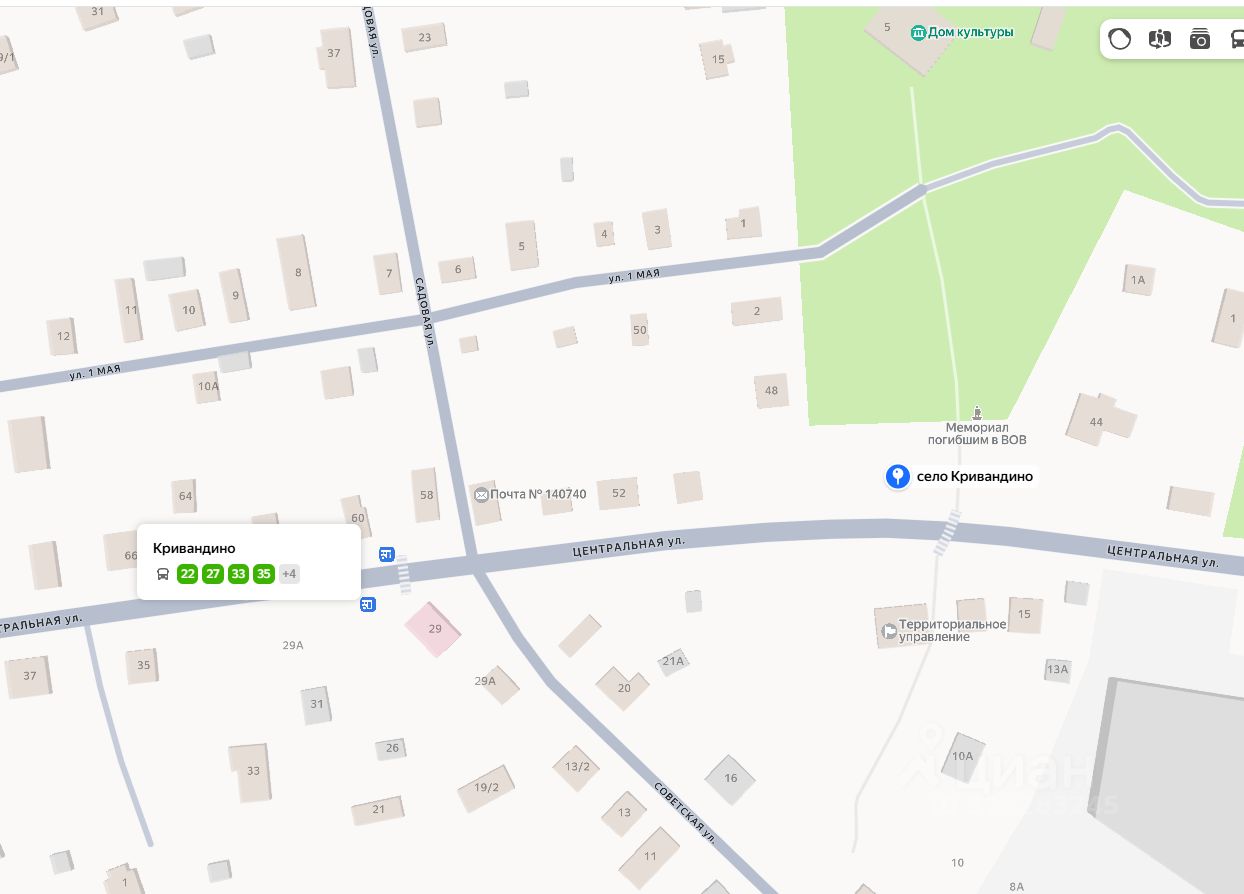Choose bus route 22 badge
This screenshot has width=1244, height=894.
click(x=187, y=574)
